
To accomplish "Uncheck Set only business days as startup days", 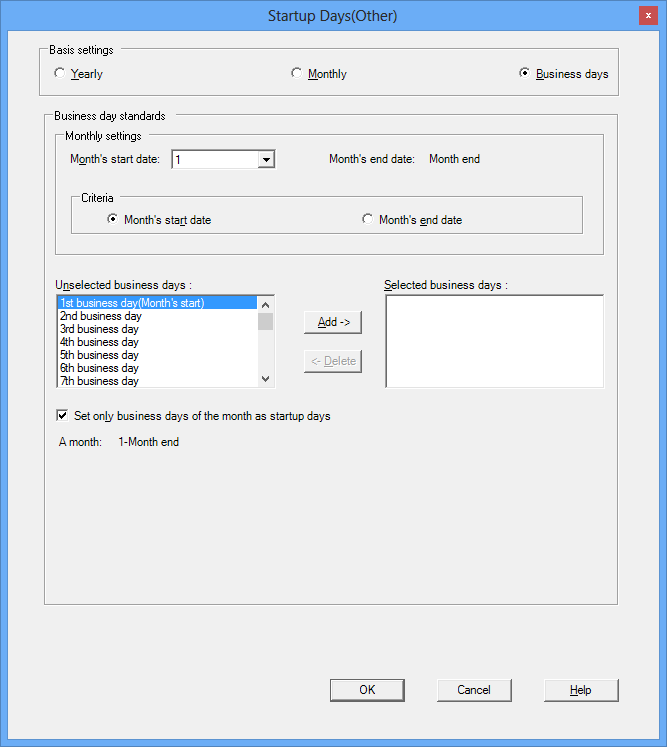I will (x=64, y=416).
